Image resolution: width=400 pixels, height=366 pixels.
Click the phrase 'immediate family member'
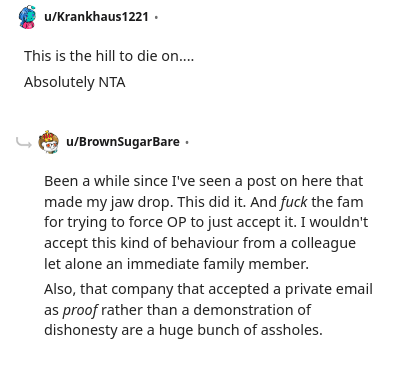(218, 264)
